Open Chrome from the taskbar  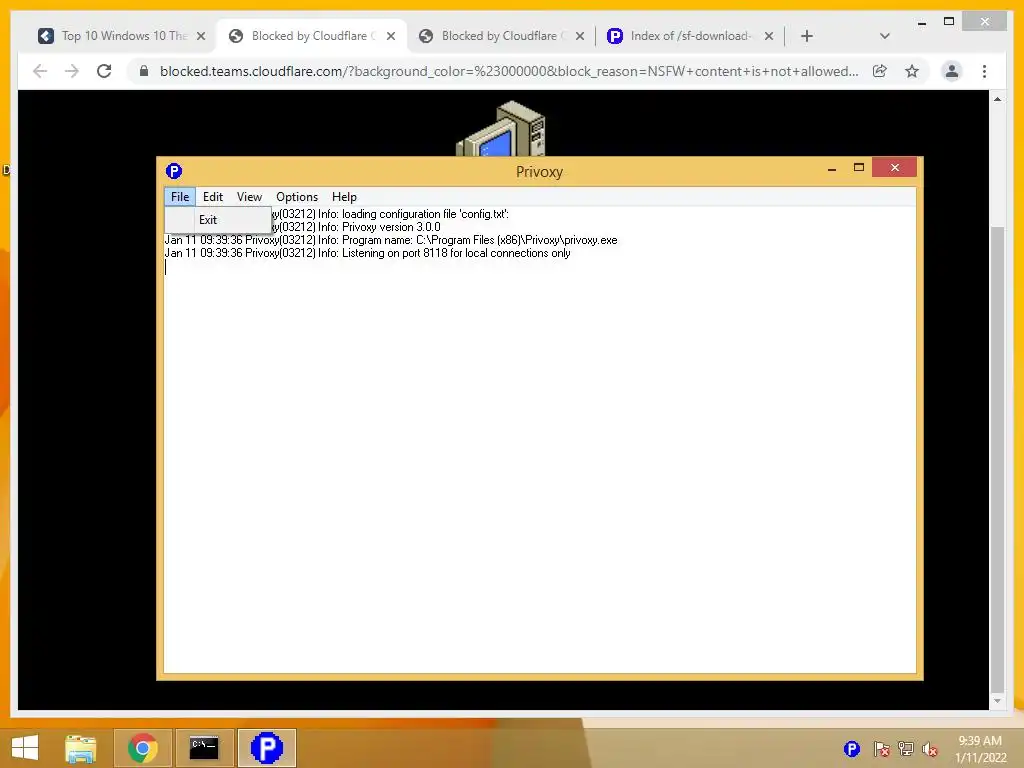point(142,748)
